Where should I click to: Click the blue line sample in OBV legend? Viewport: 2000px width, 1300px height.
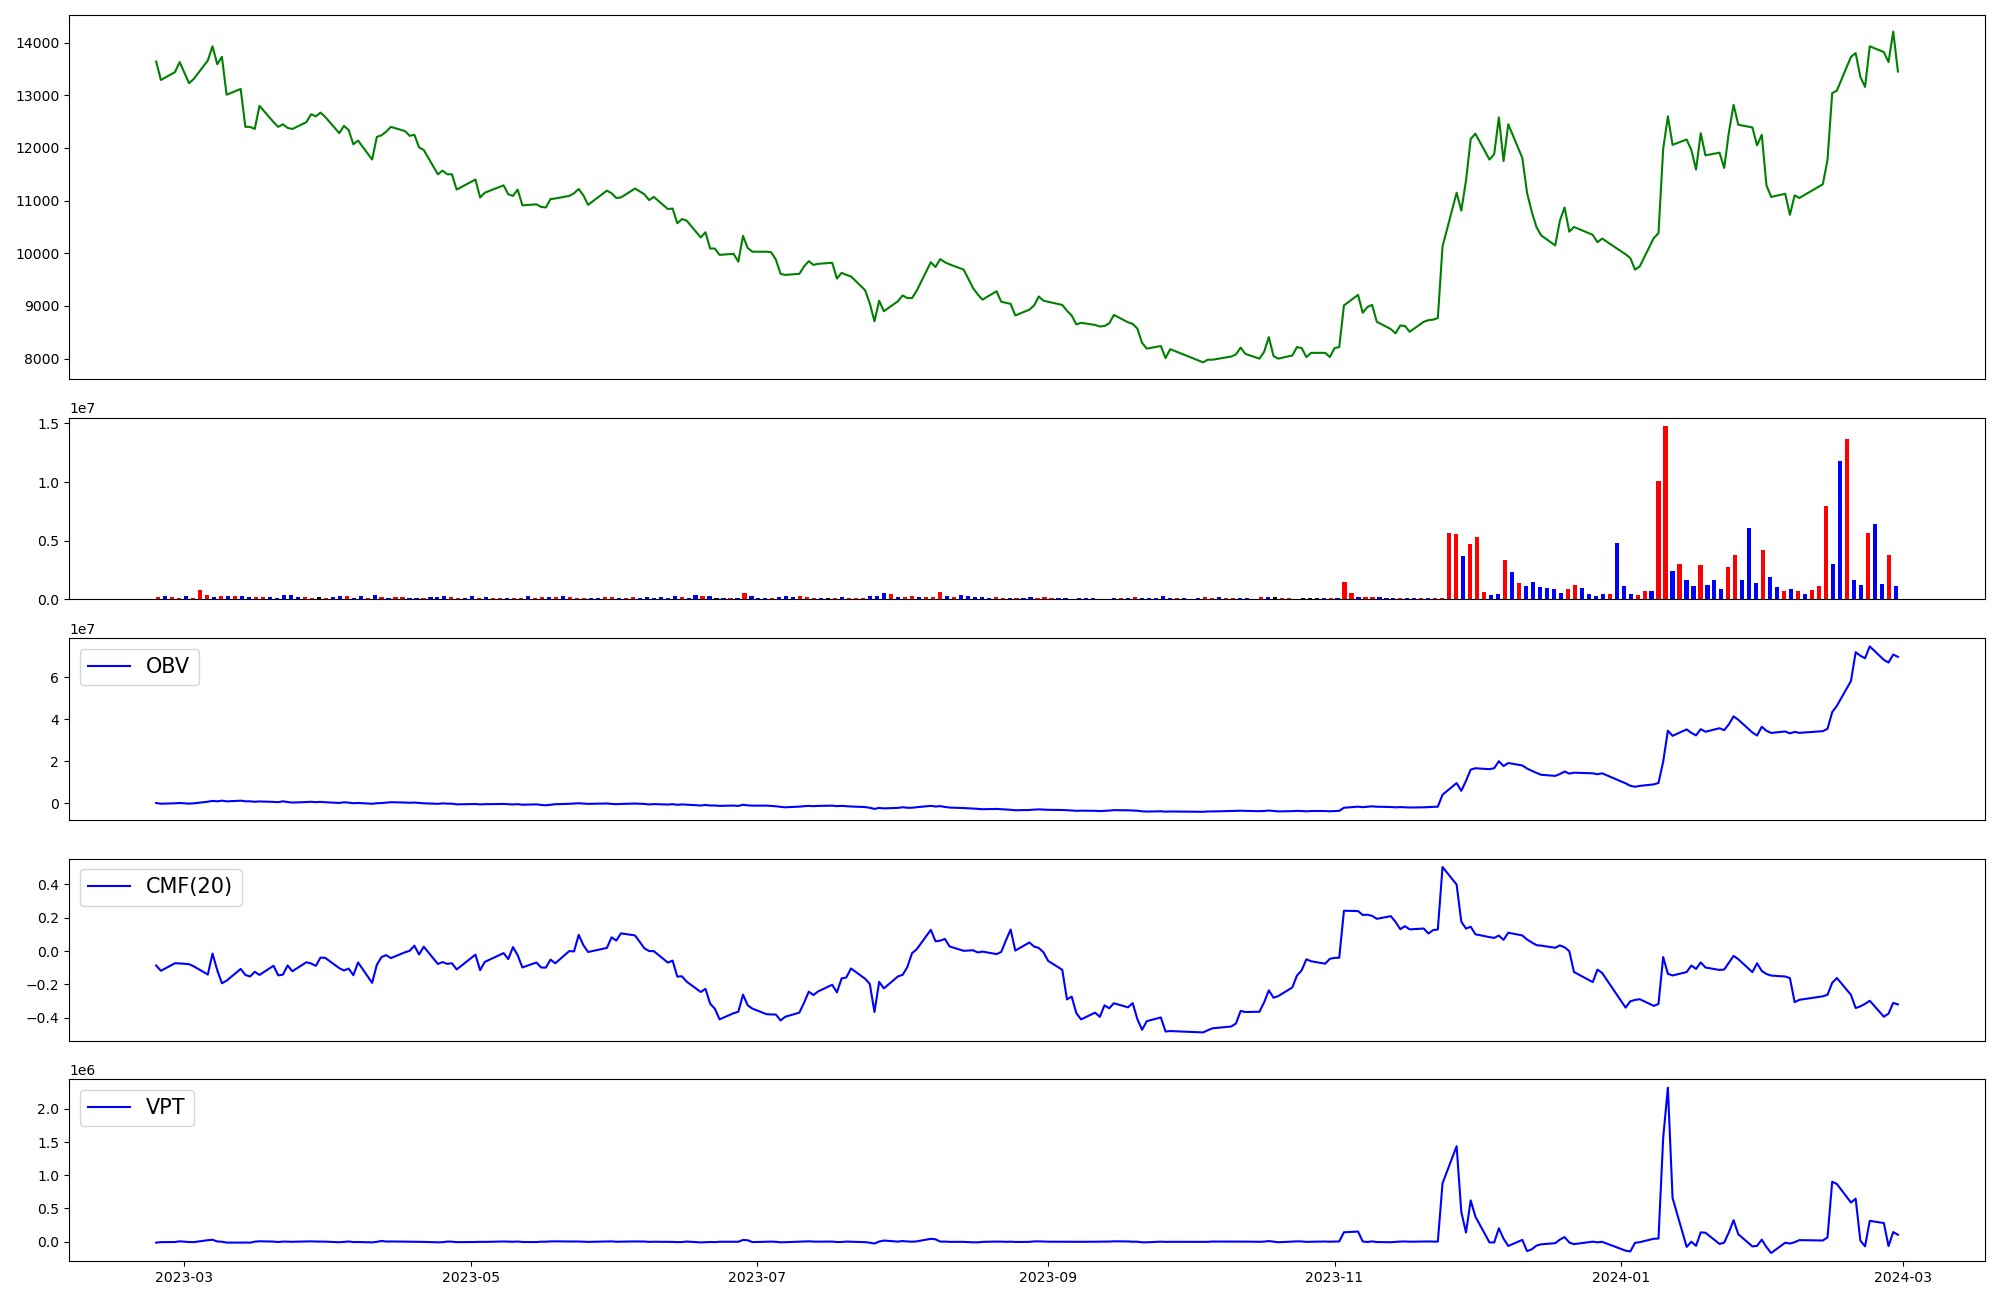tap(110, 666)
